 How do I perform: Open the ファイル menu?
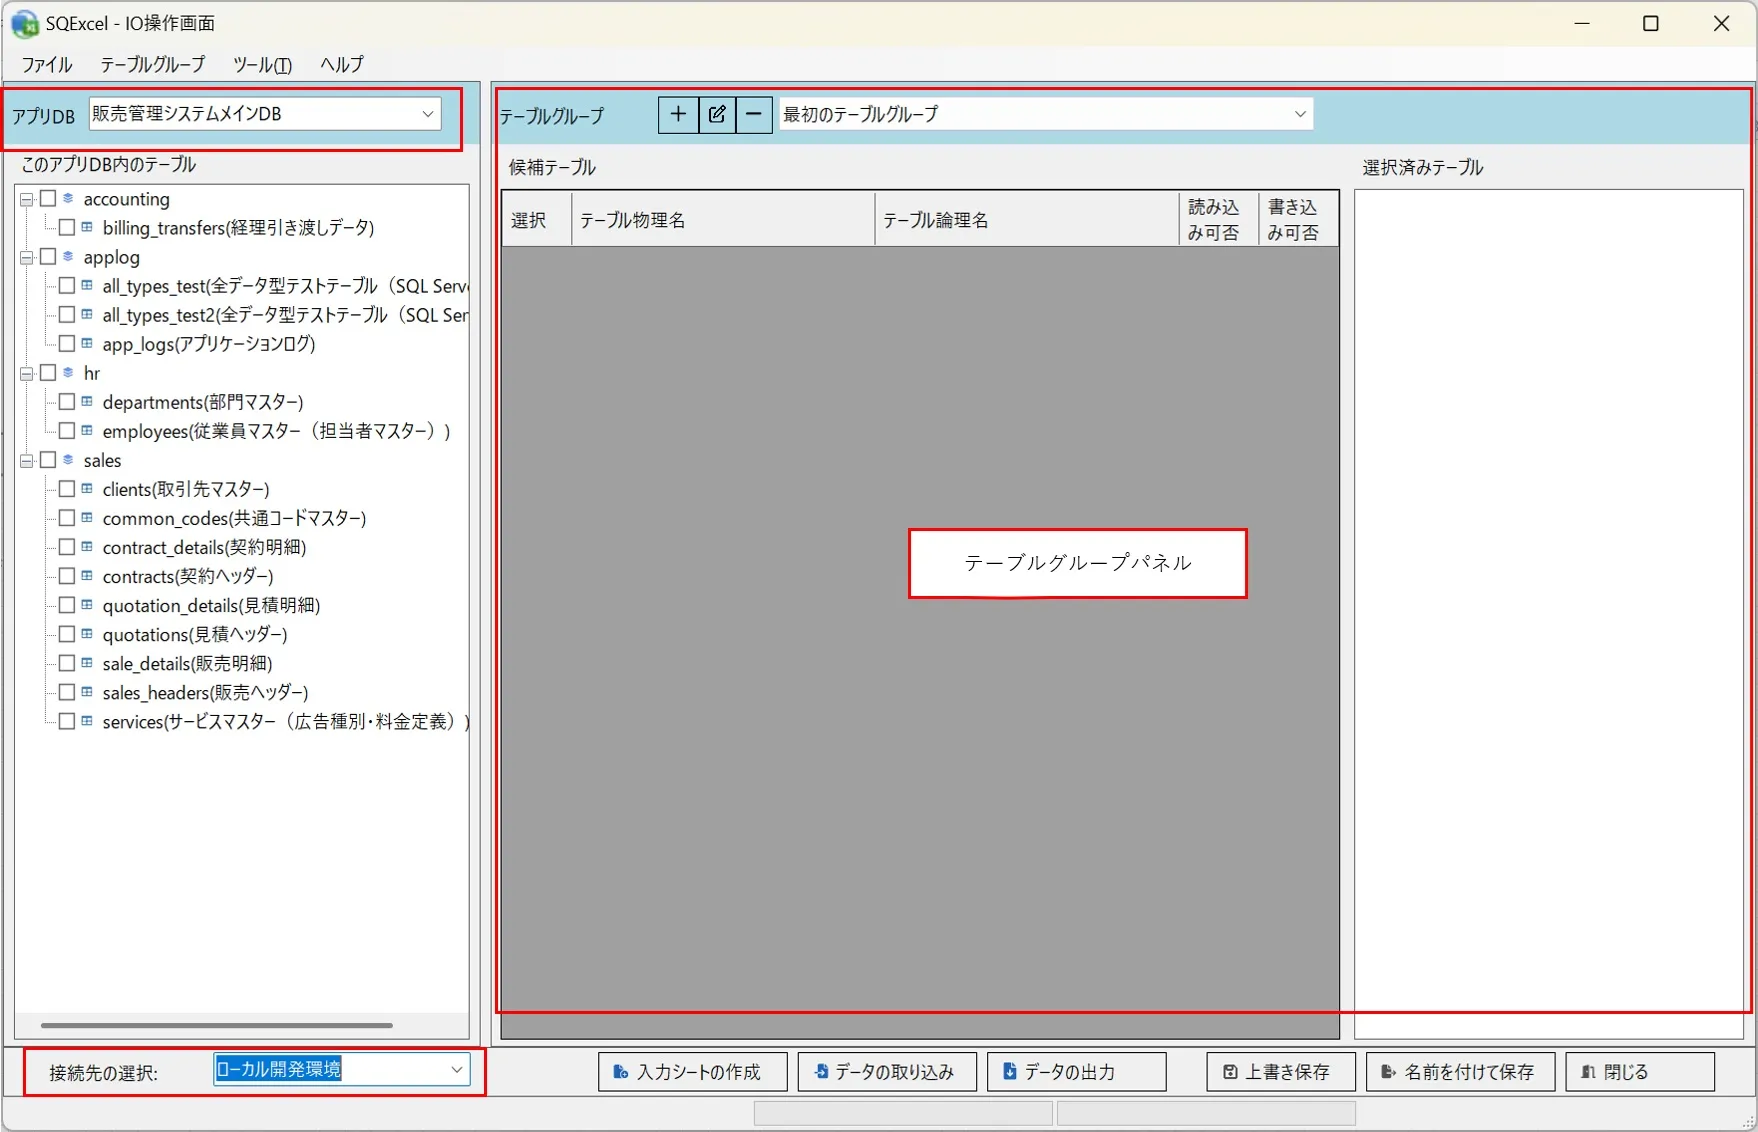pos(47,64)
